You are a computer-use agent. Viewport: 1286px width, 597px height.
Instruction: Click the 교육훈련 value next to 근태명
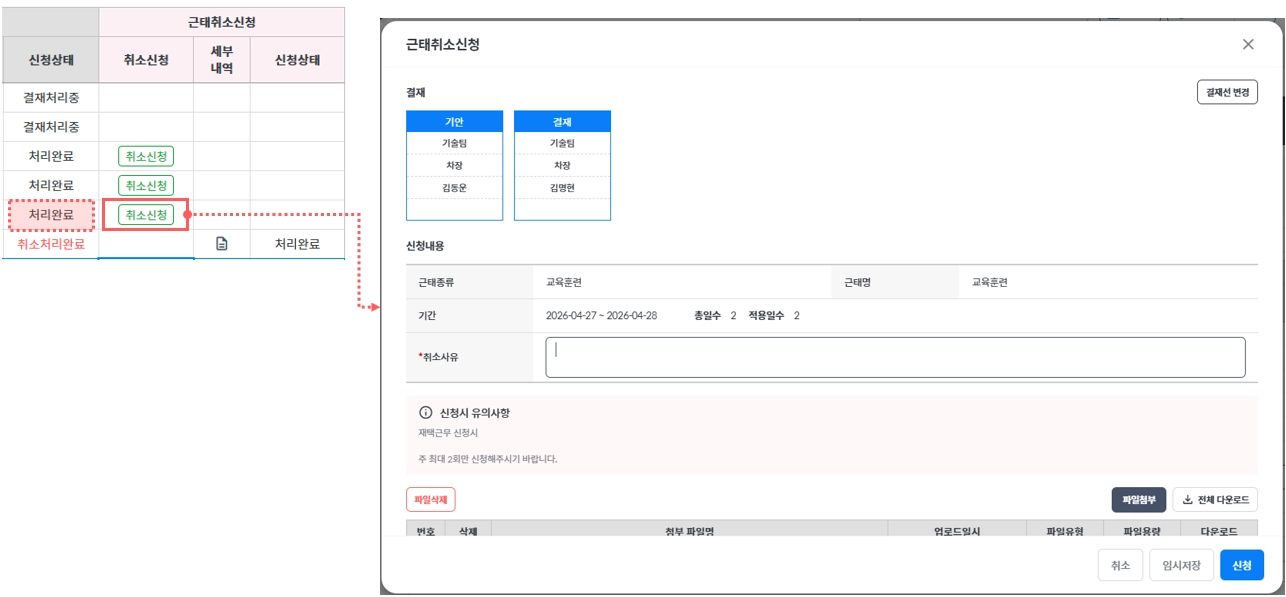[x=990, y=283]
